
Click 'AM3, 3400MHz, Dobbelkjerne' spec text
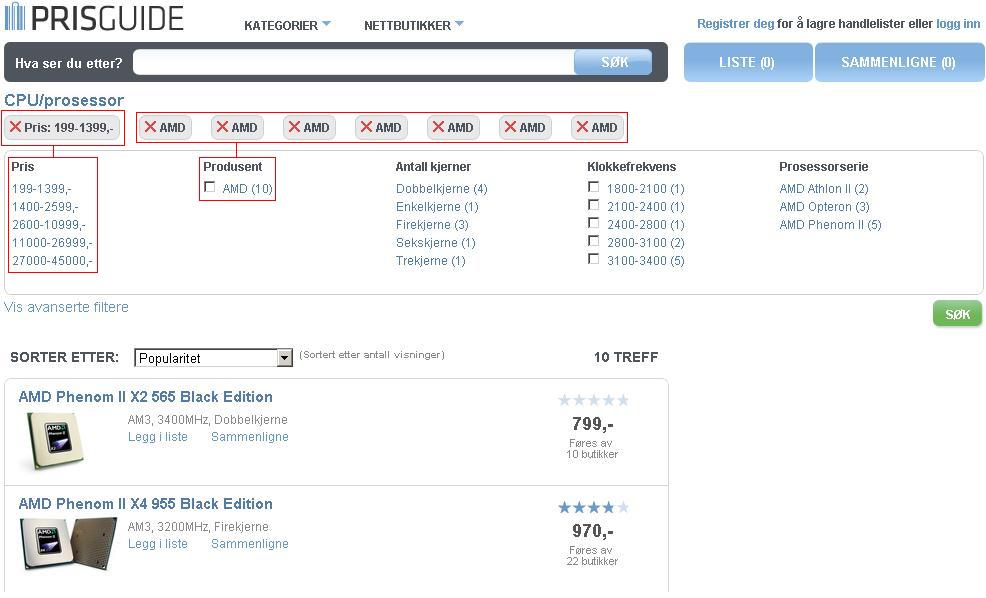(x=208, y=419)
